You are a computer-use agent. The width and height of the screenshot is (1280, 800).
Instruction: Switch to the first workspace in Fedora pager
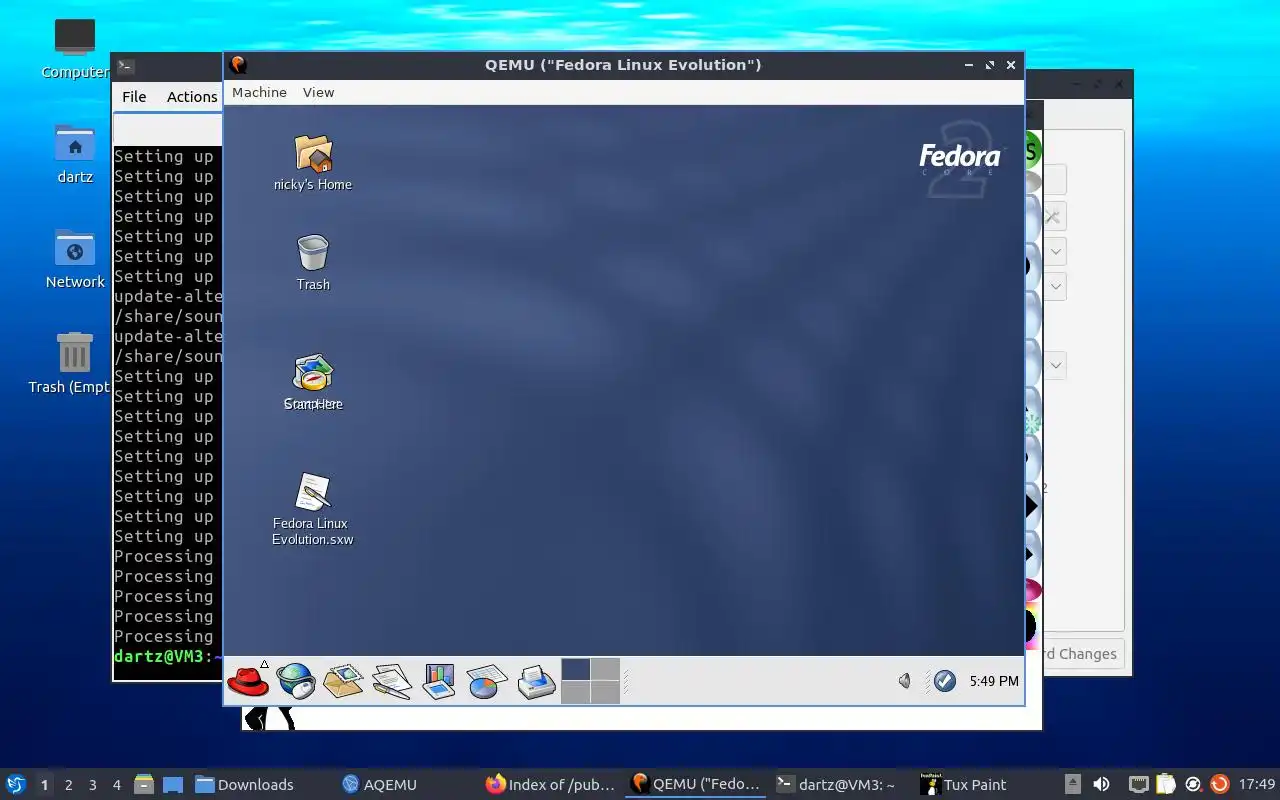pyautogui.click(x=575, y=669)
